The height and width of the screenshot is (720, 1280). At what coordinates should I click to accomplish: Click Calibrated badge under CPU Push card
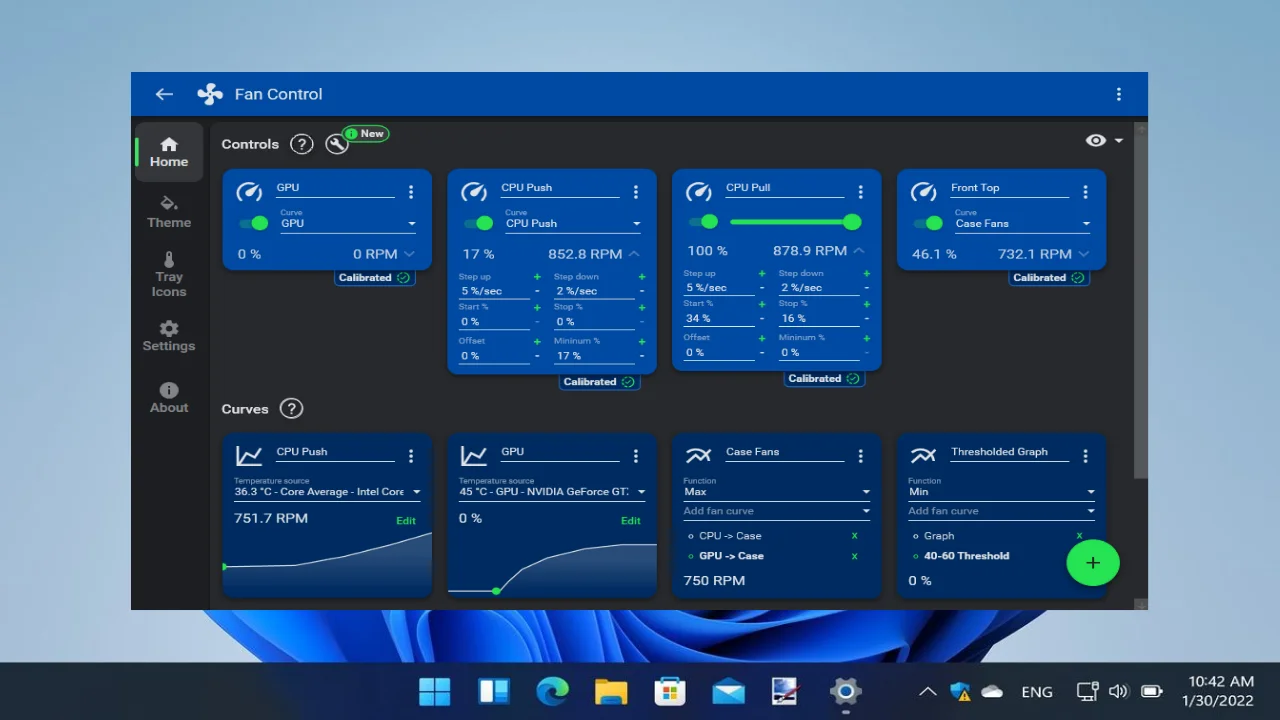pyautogui.click(x=599, y=382)
